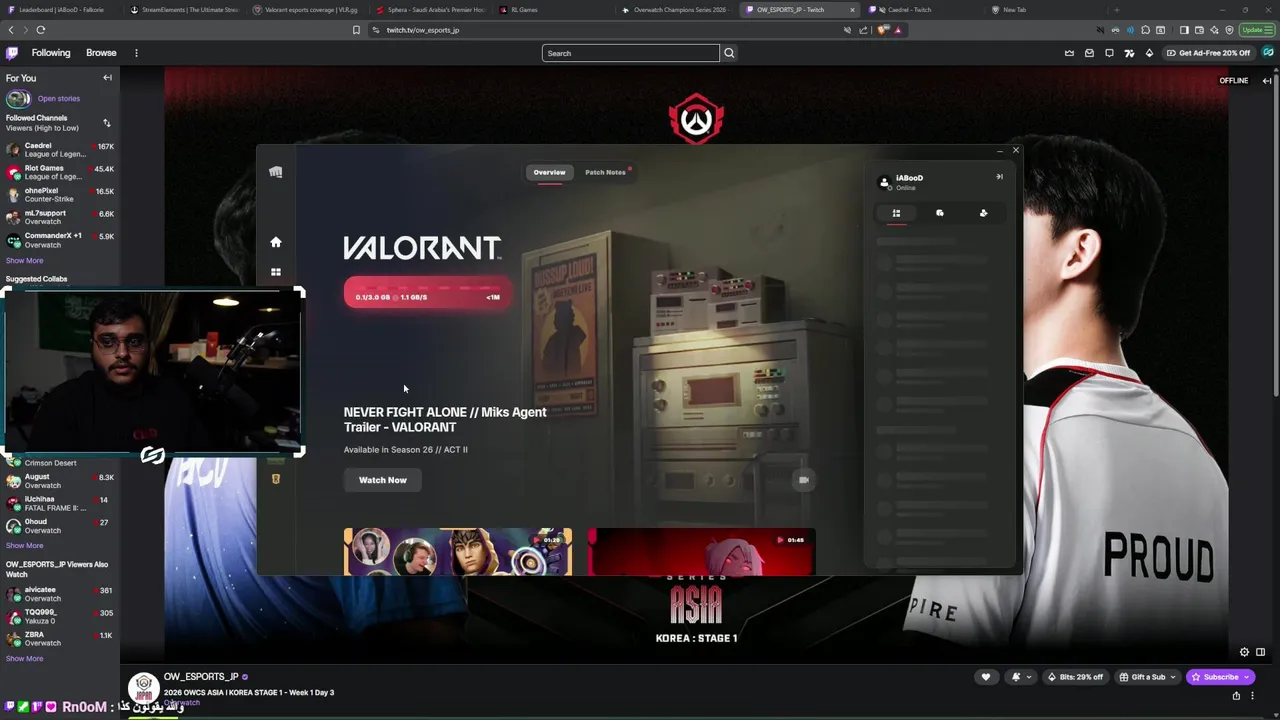Open player settings gear icon
The image size is (1280, 720).
[x=1244, y=652]
